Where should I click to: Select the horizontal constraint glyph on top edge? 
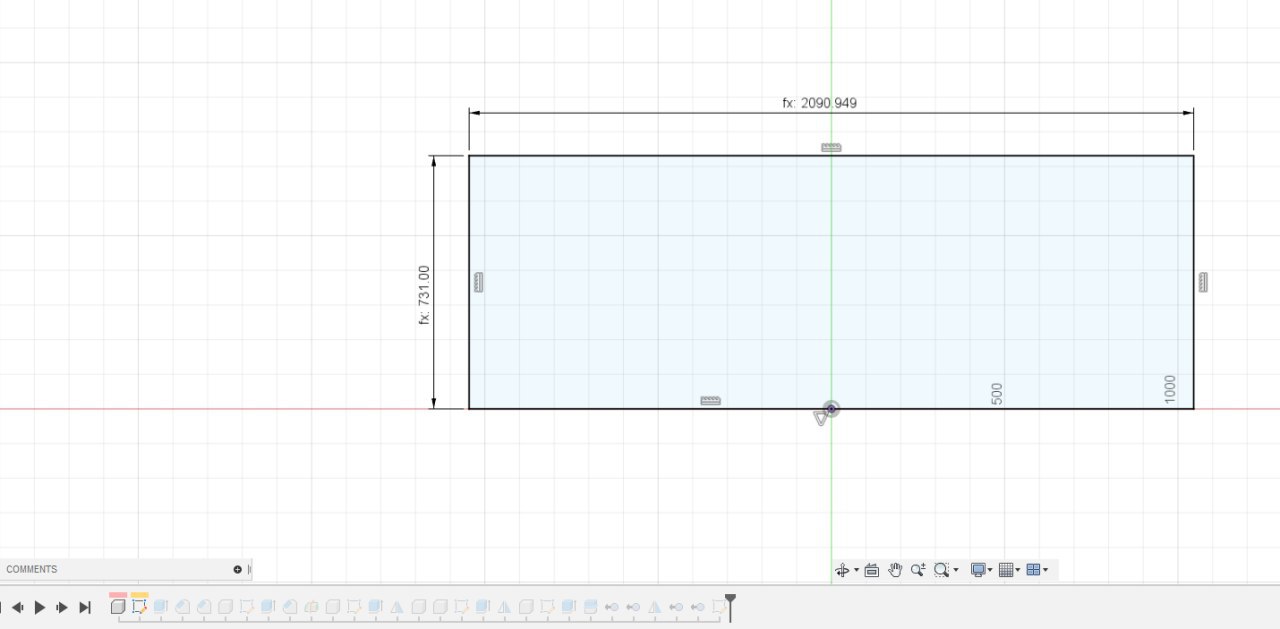[x=831, y=147]
